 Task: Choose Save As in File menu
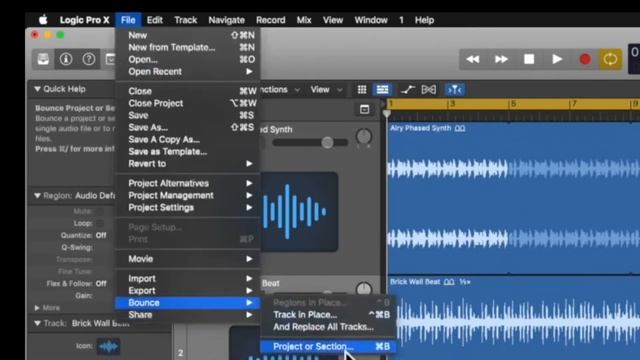point(188,127)
